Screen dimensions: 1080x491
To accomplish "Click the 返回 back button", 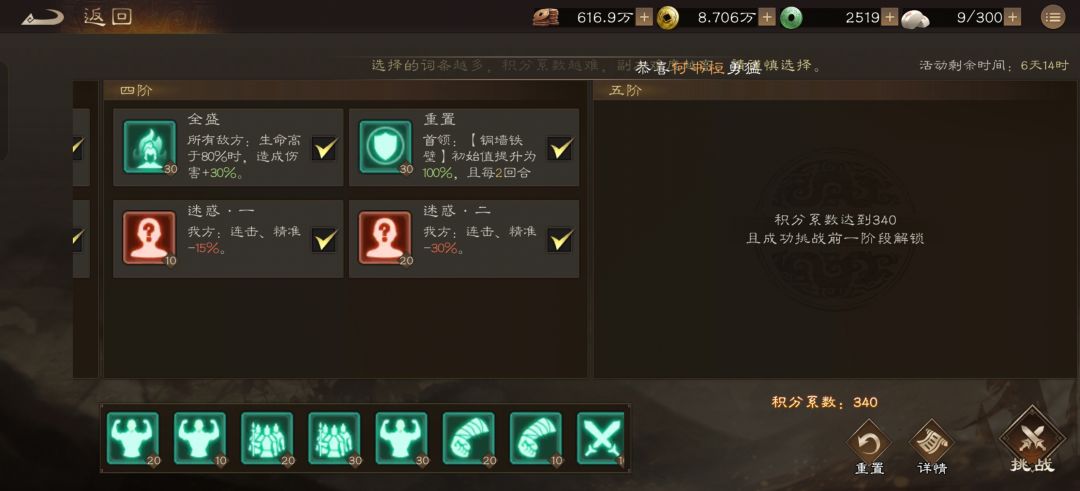I will (77, 17).
